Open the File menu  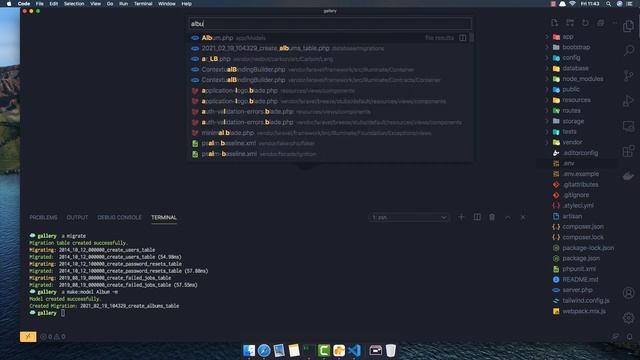pos(40,4)
